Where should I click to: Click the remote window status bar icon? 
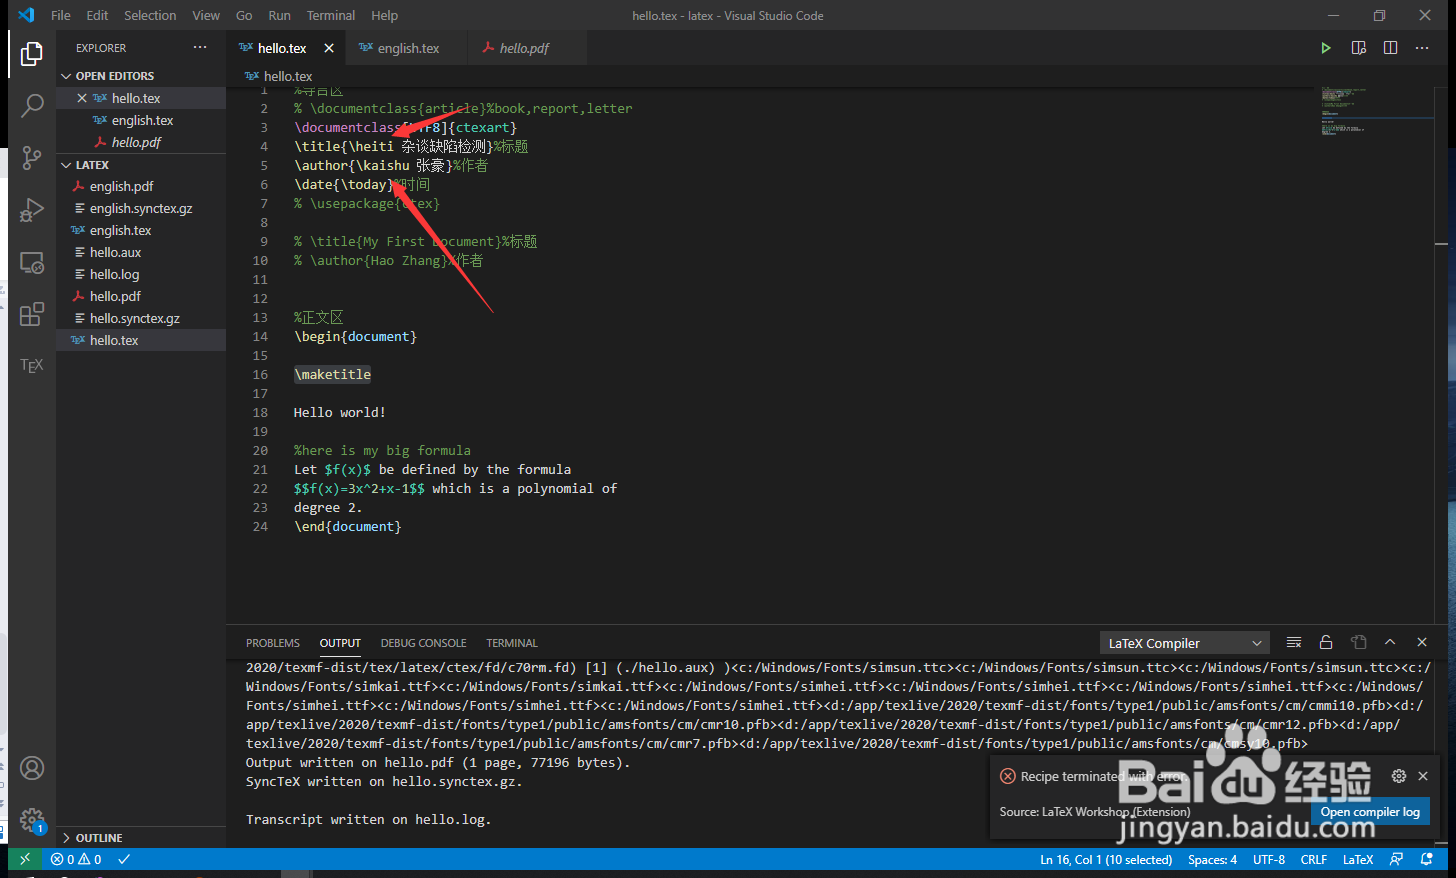coord(25,859)
